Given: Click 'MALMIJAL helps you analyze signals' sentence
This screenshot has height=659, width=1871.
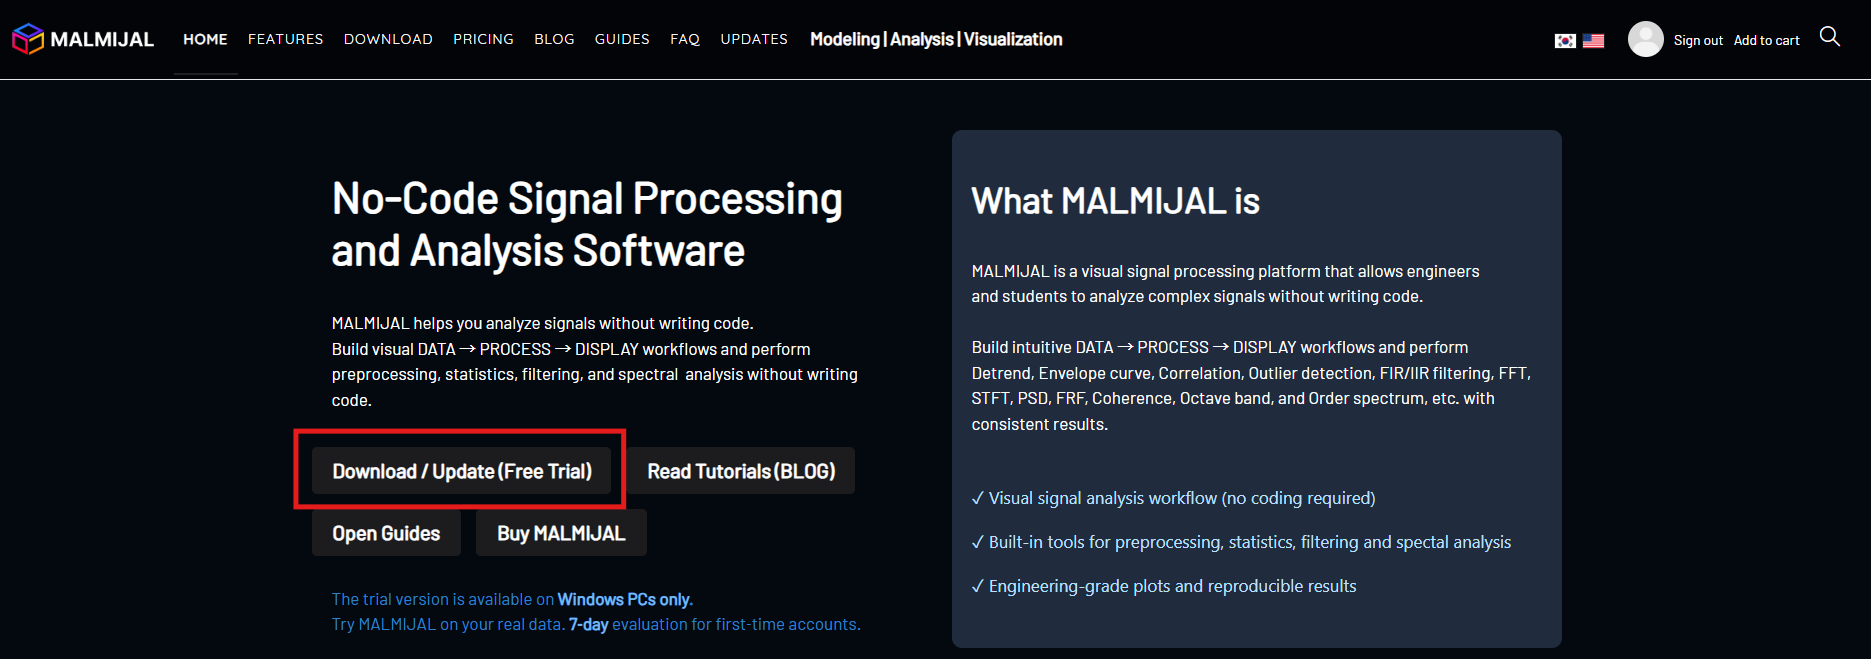Looking at the screenshot, I should point(543,323).
